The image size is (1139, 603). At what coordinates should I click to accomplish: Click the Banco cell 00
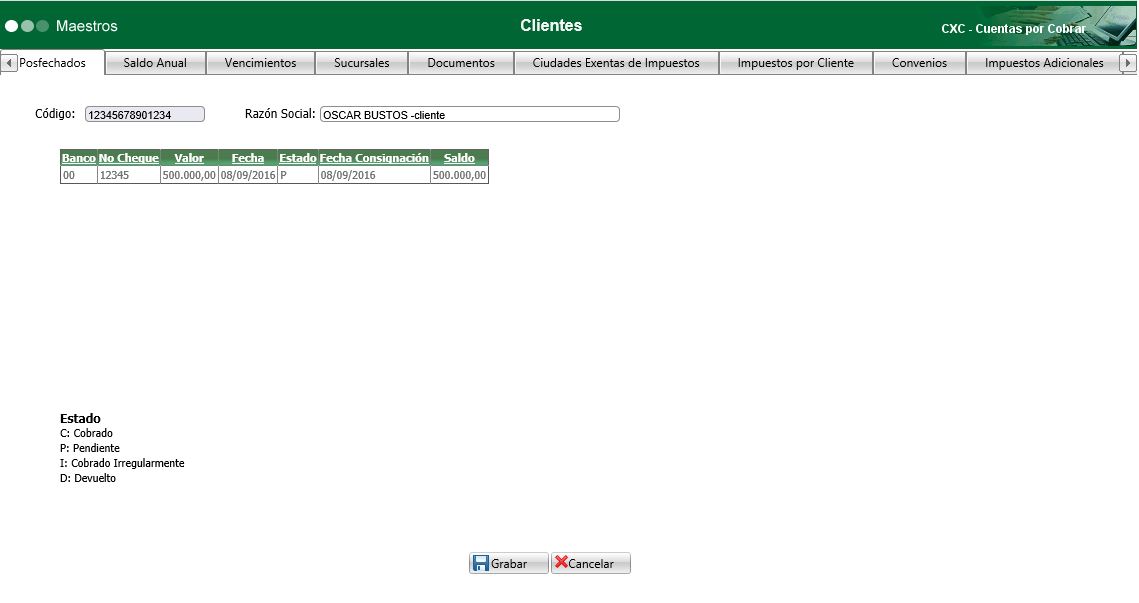pyautogui.click(x=78, y=175)
